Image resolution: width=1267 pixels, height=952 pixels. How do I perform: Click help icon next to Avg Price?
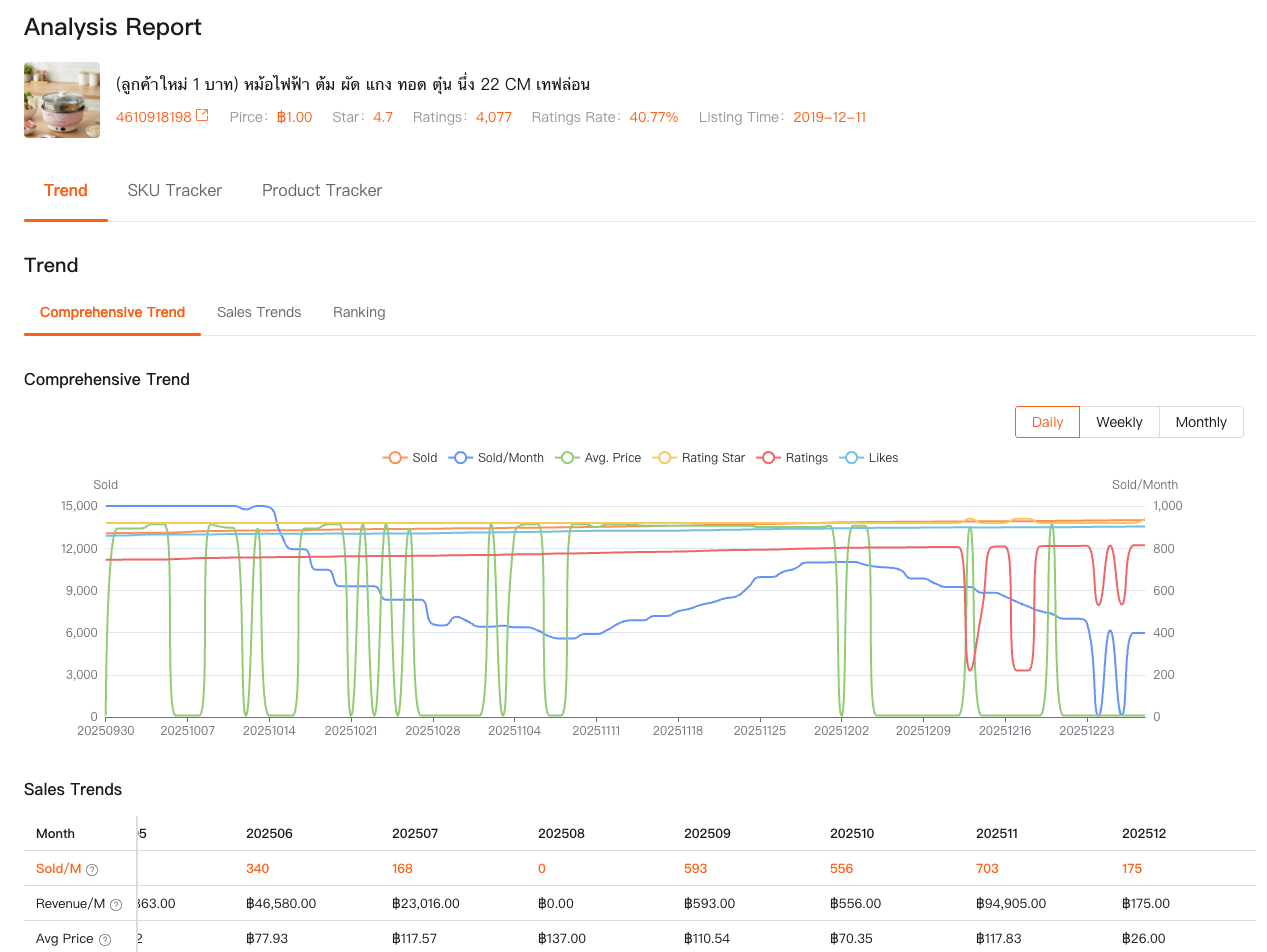pos(105,940)
